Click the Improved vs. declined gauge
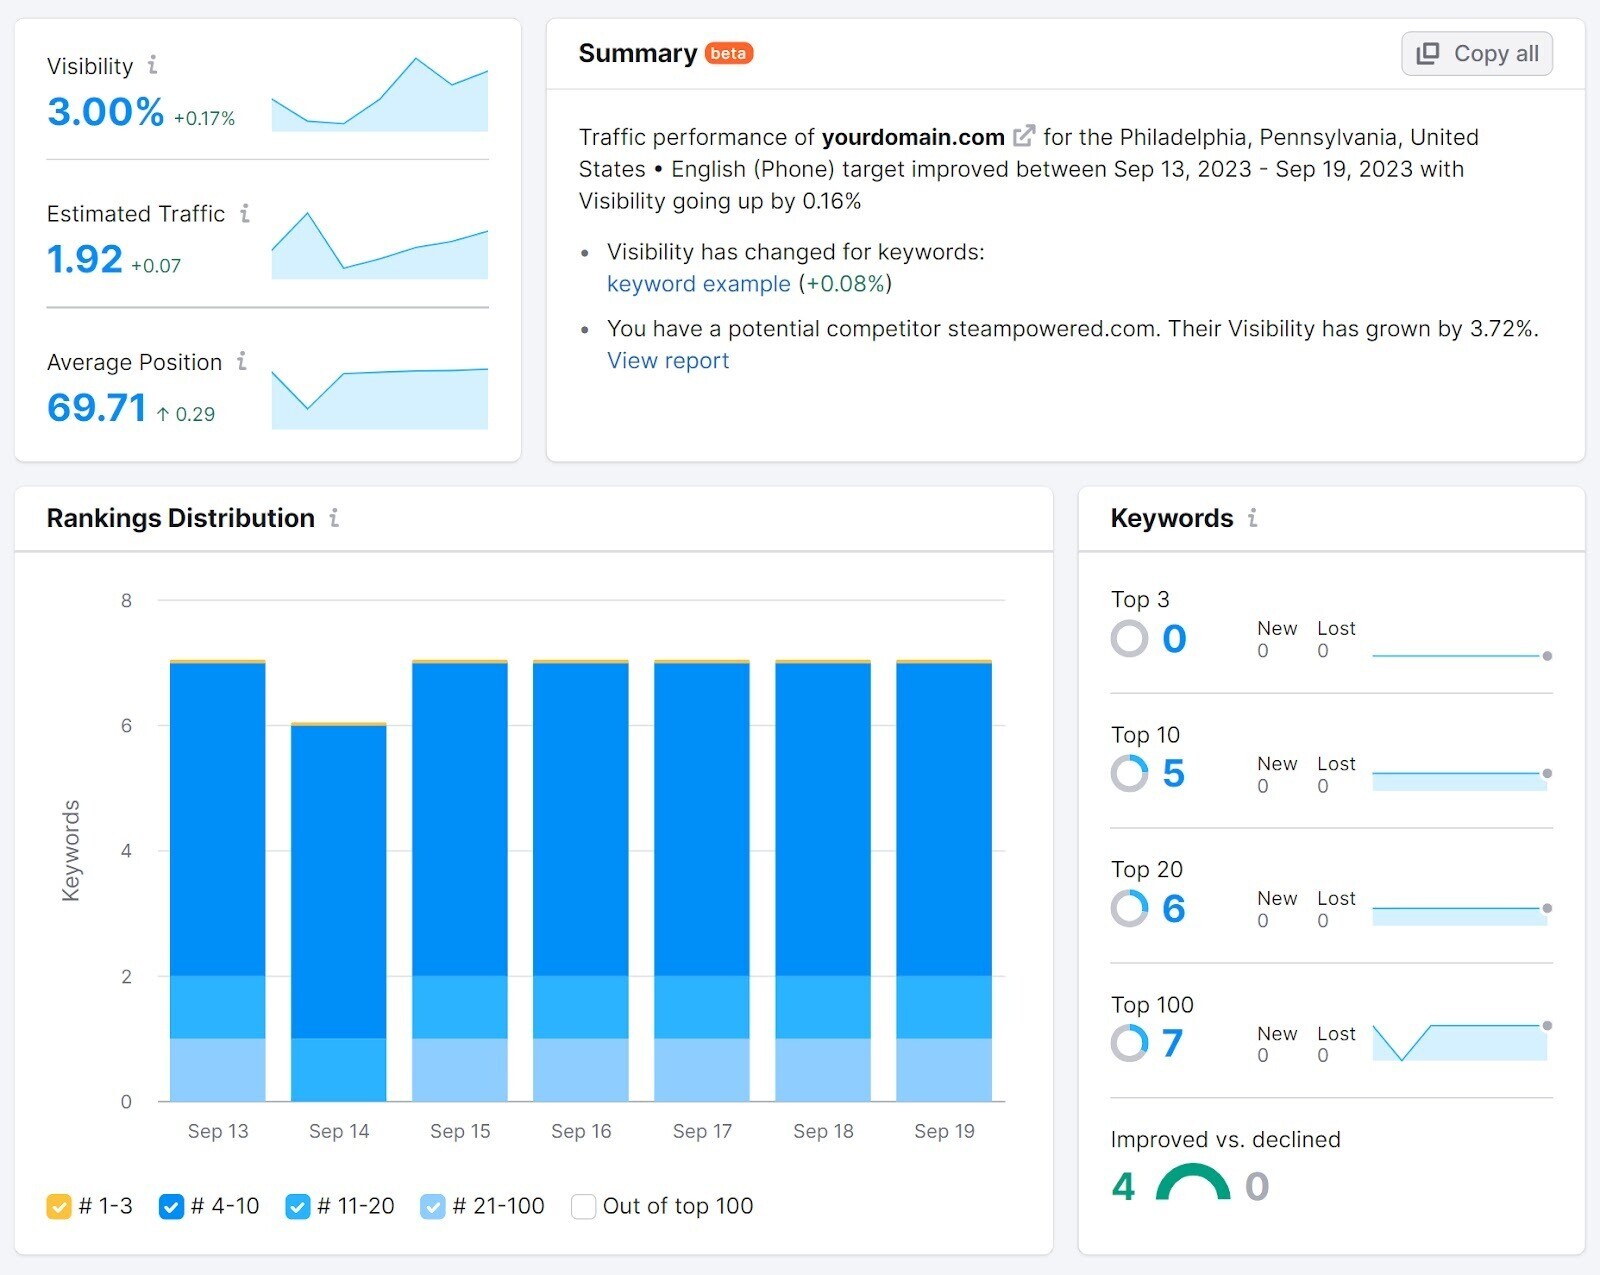 tap(1190, 1182)
